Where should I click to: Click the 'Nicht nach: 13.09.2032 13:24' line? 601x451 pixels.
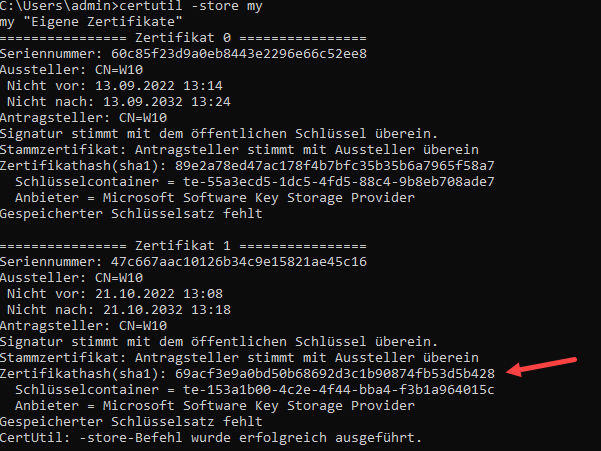point(119,101)
